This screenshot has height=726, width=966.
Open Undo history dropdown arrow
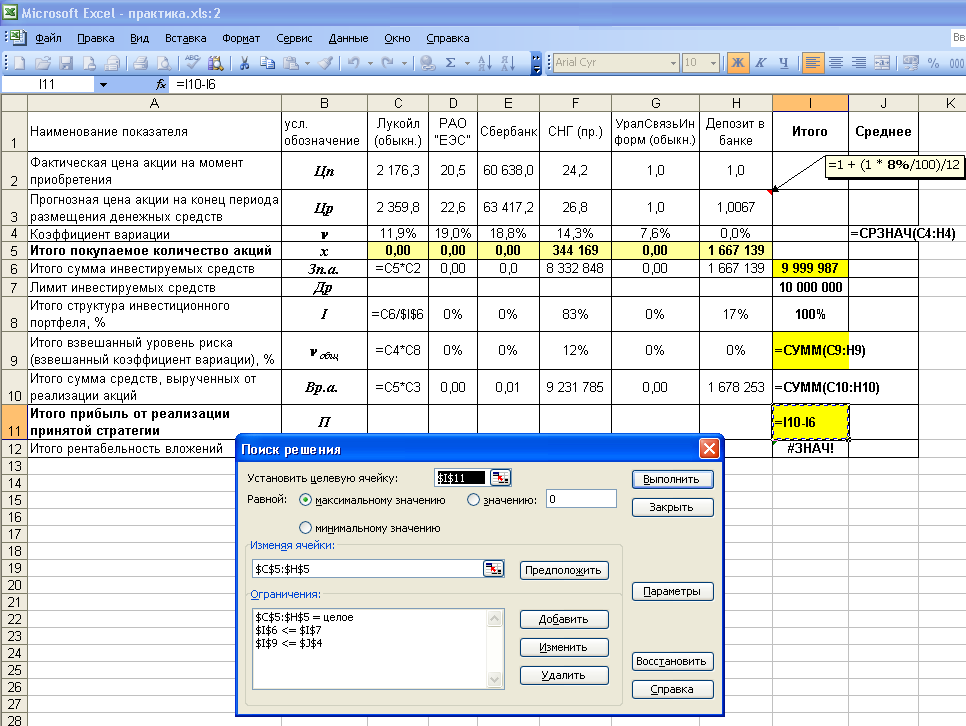(x=370, y=63)
